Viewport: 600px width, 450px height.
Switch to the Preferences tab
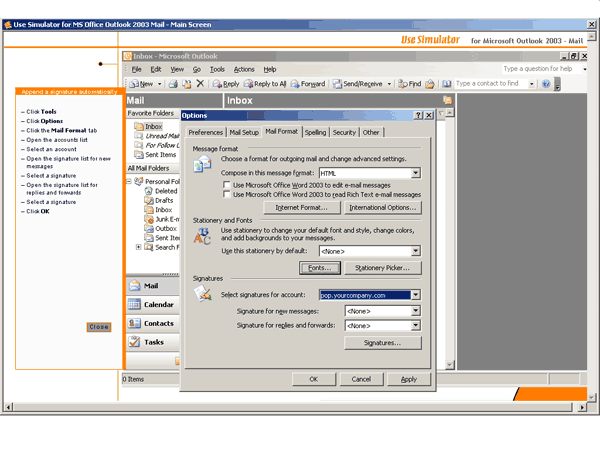pyautogui.click(x=205, y=132)
